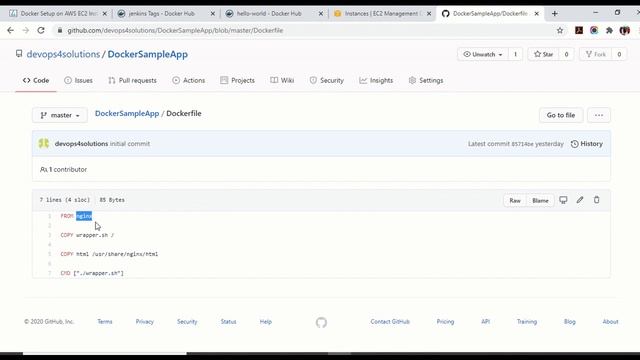The height and width of the screenshot is (360, 640).
Task: Open the browser profile avatar
Action: point(624,30)
